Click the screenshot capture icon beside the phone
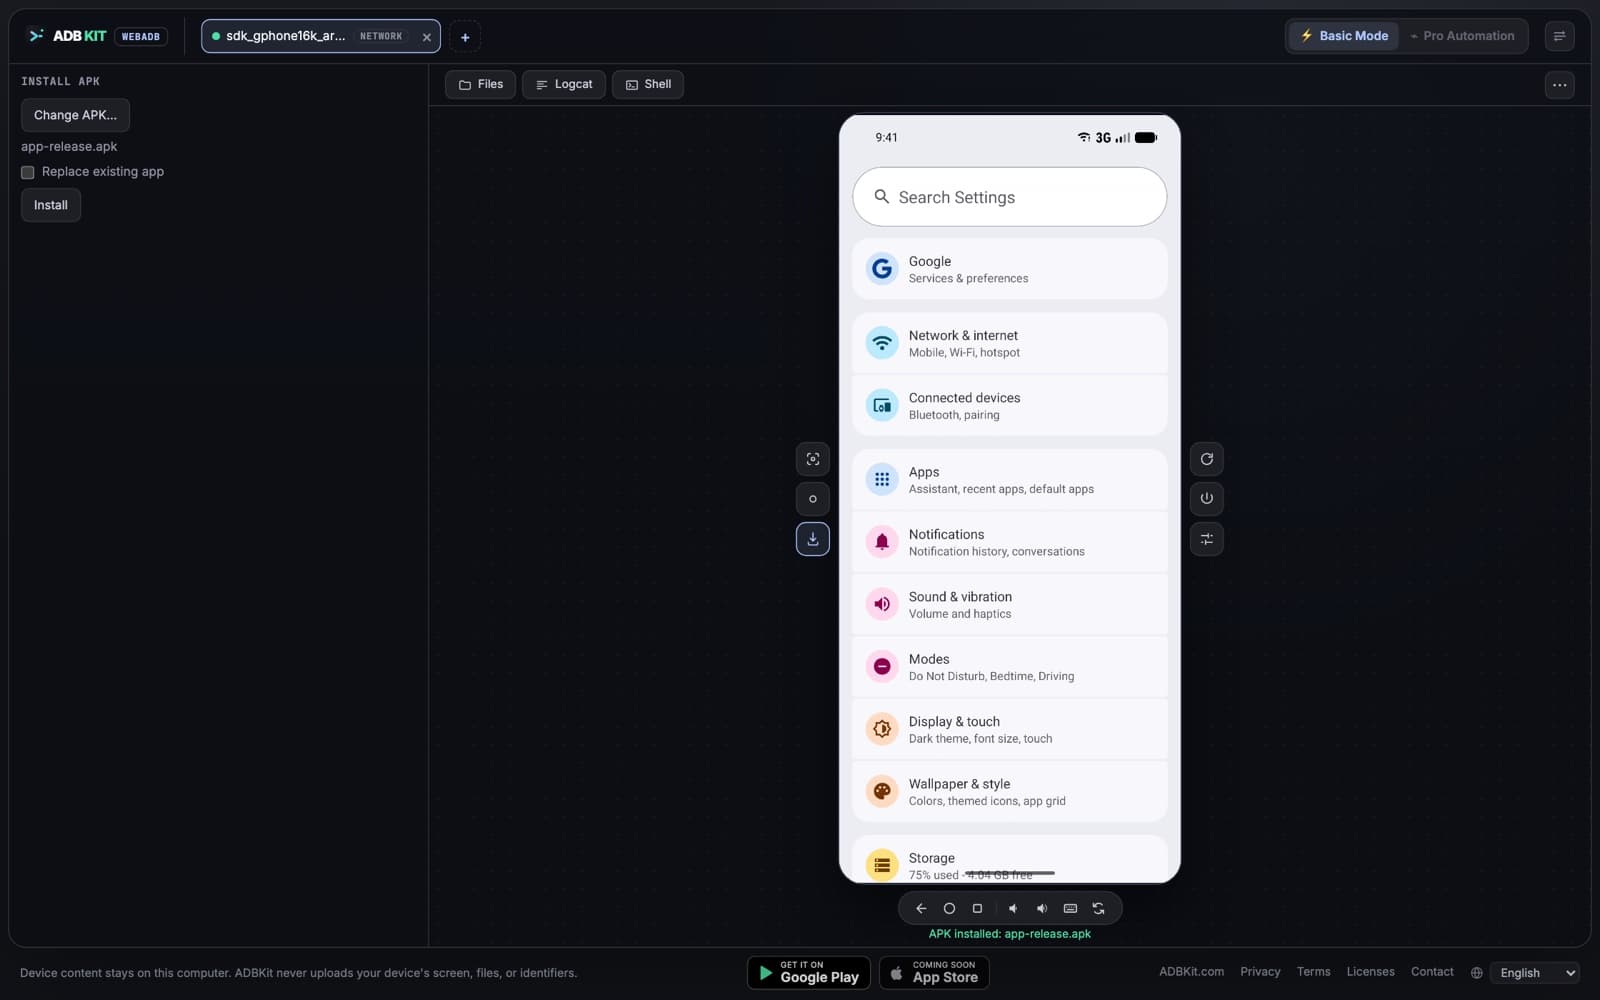This screenshot has width=1600, height=1000. (813, 459)
